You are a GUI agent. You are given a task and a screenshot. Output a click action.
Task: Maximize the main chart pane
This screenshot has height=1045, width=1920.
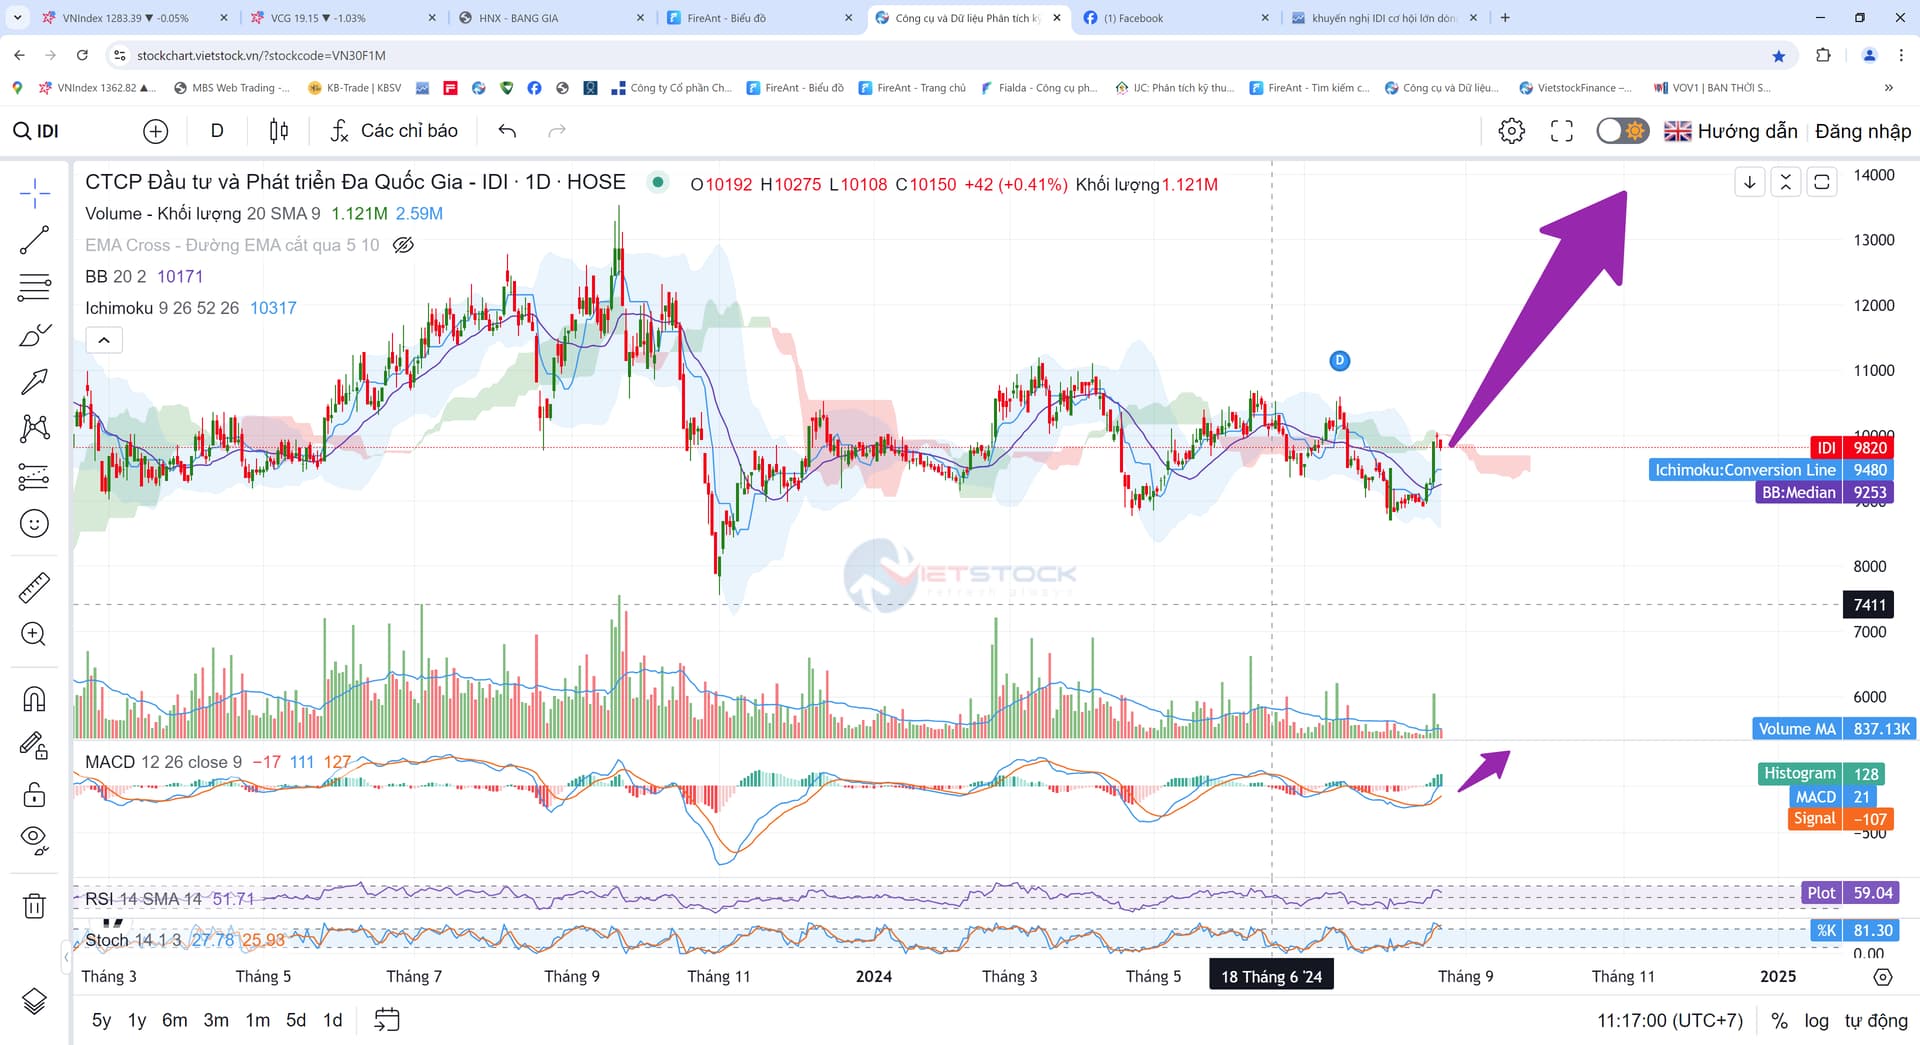[x=1822, y=182]
